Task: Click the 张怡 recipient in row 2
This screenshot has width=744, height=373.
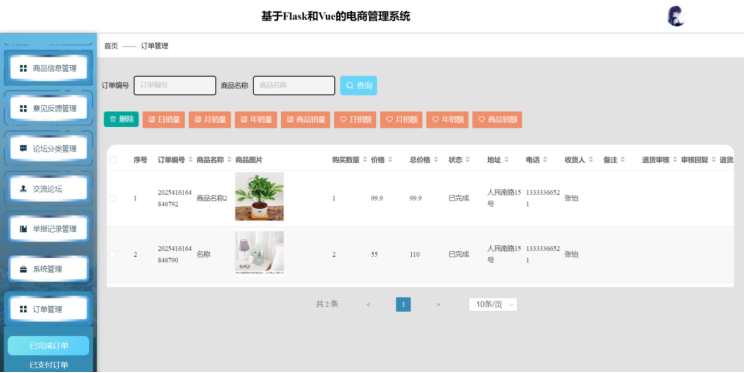Action: pos(571,254)
